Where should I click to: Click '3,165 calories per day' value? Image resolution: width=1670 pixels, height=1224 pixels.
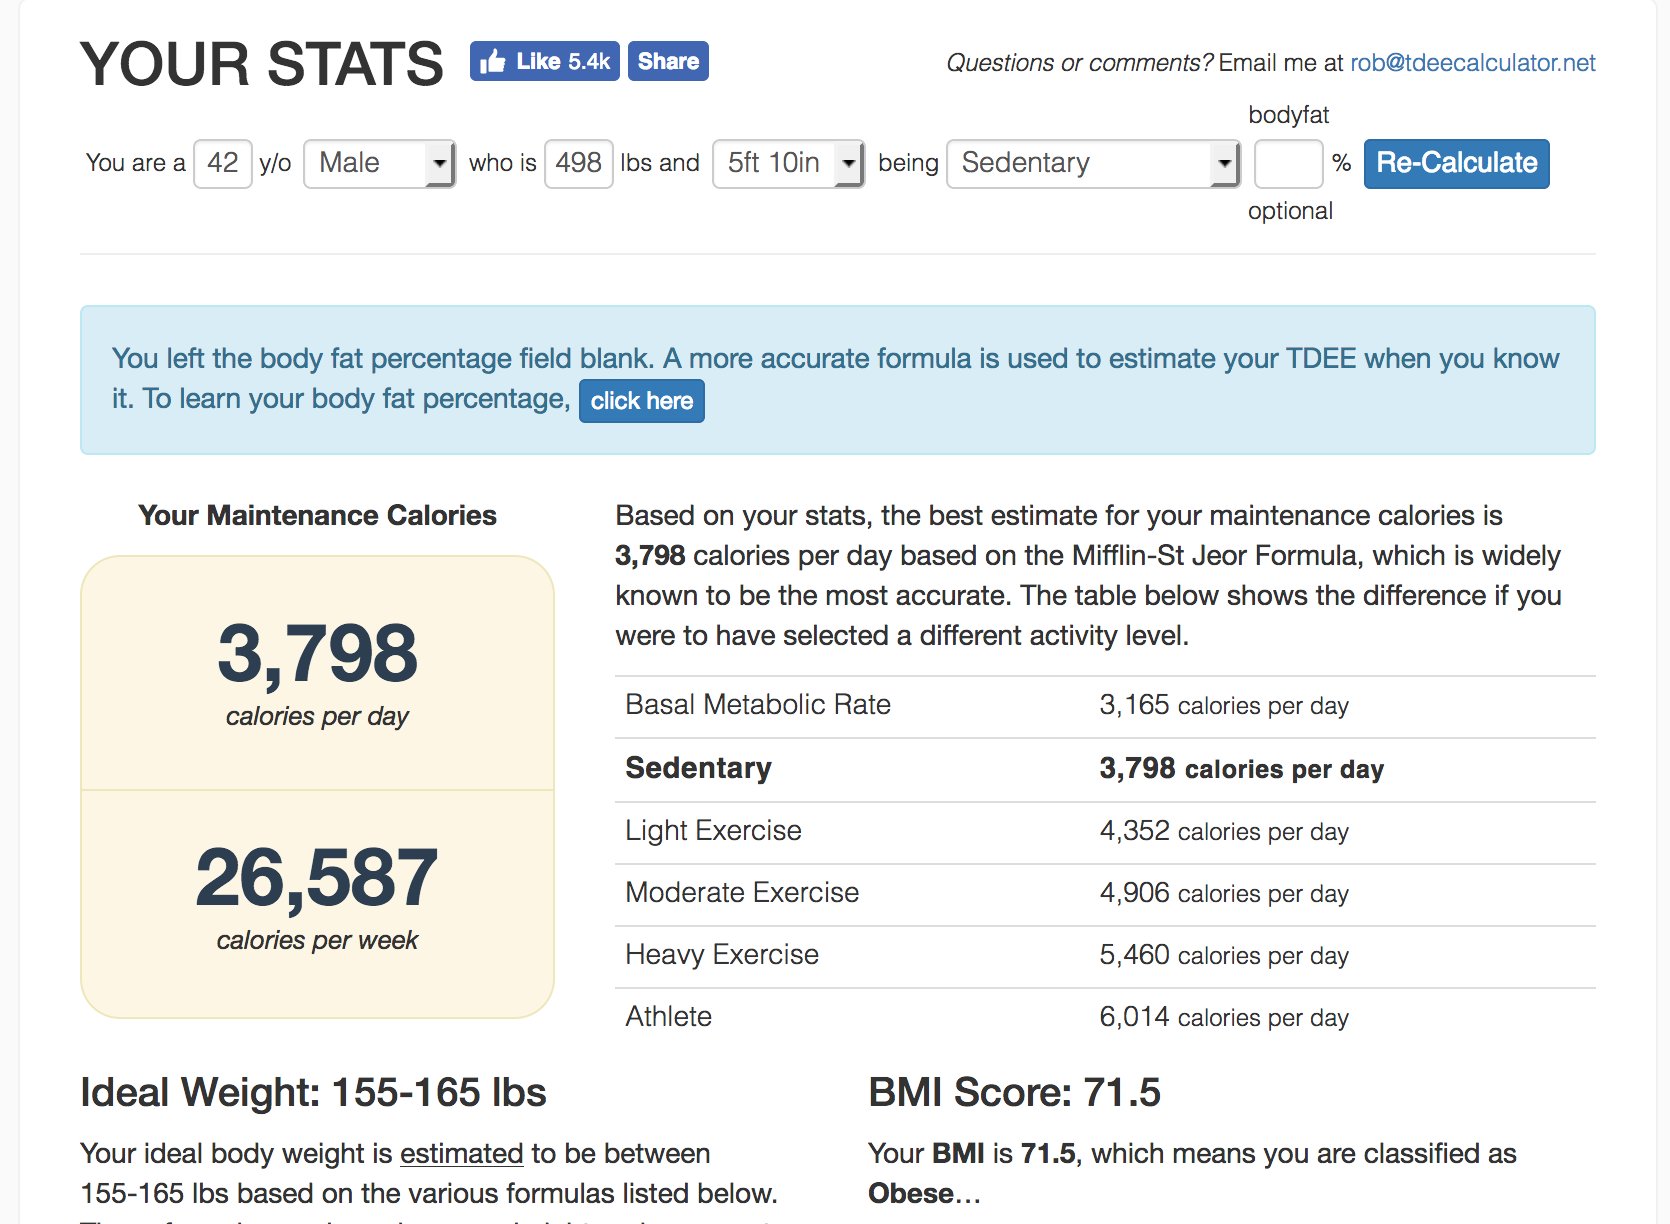1224,705
